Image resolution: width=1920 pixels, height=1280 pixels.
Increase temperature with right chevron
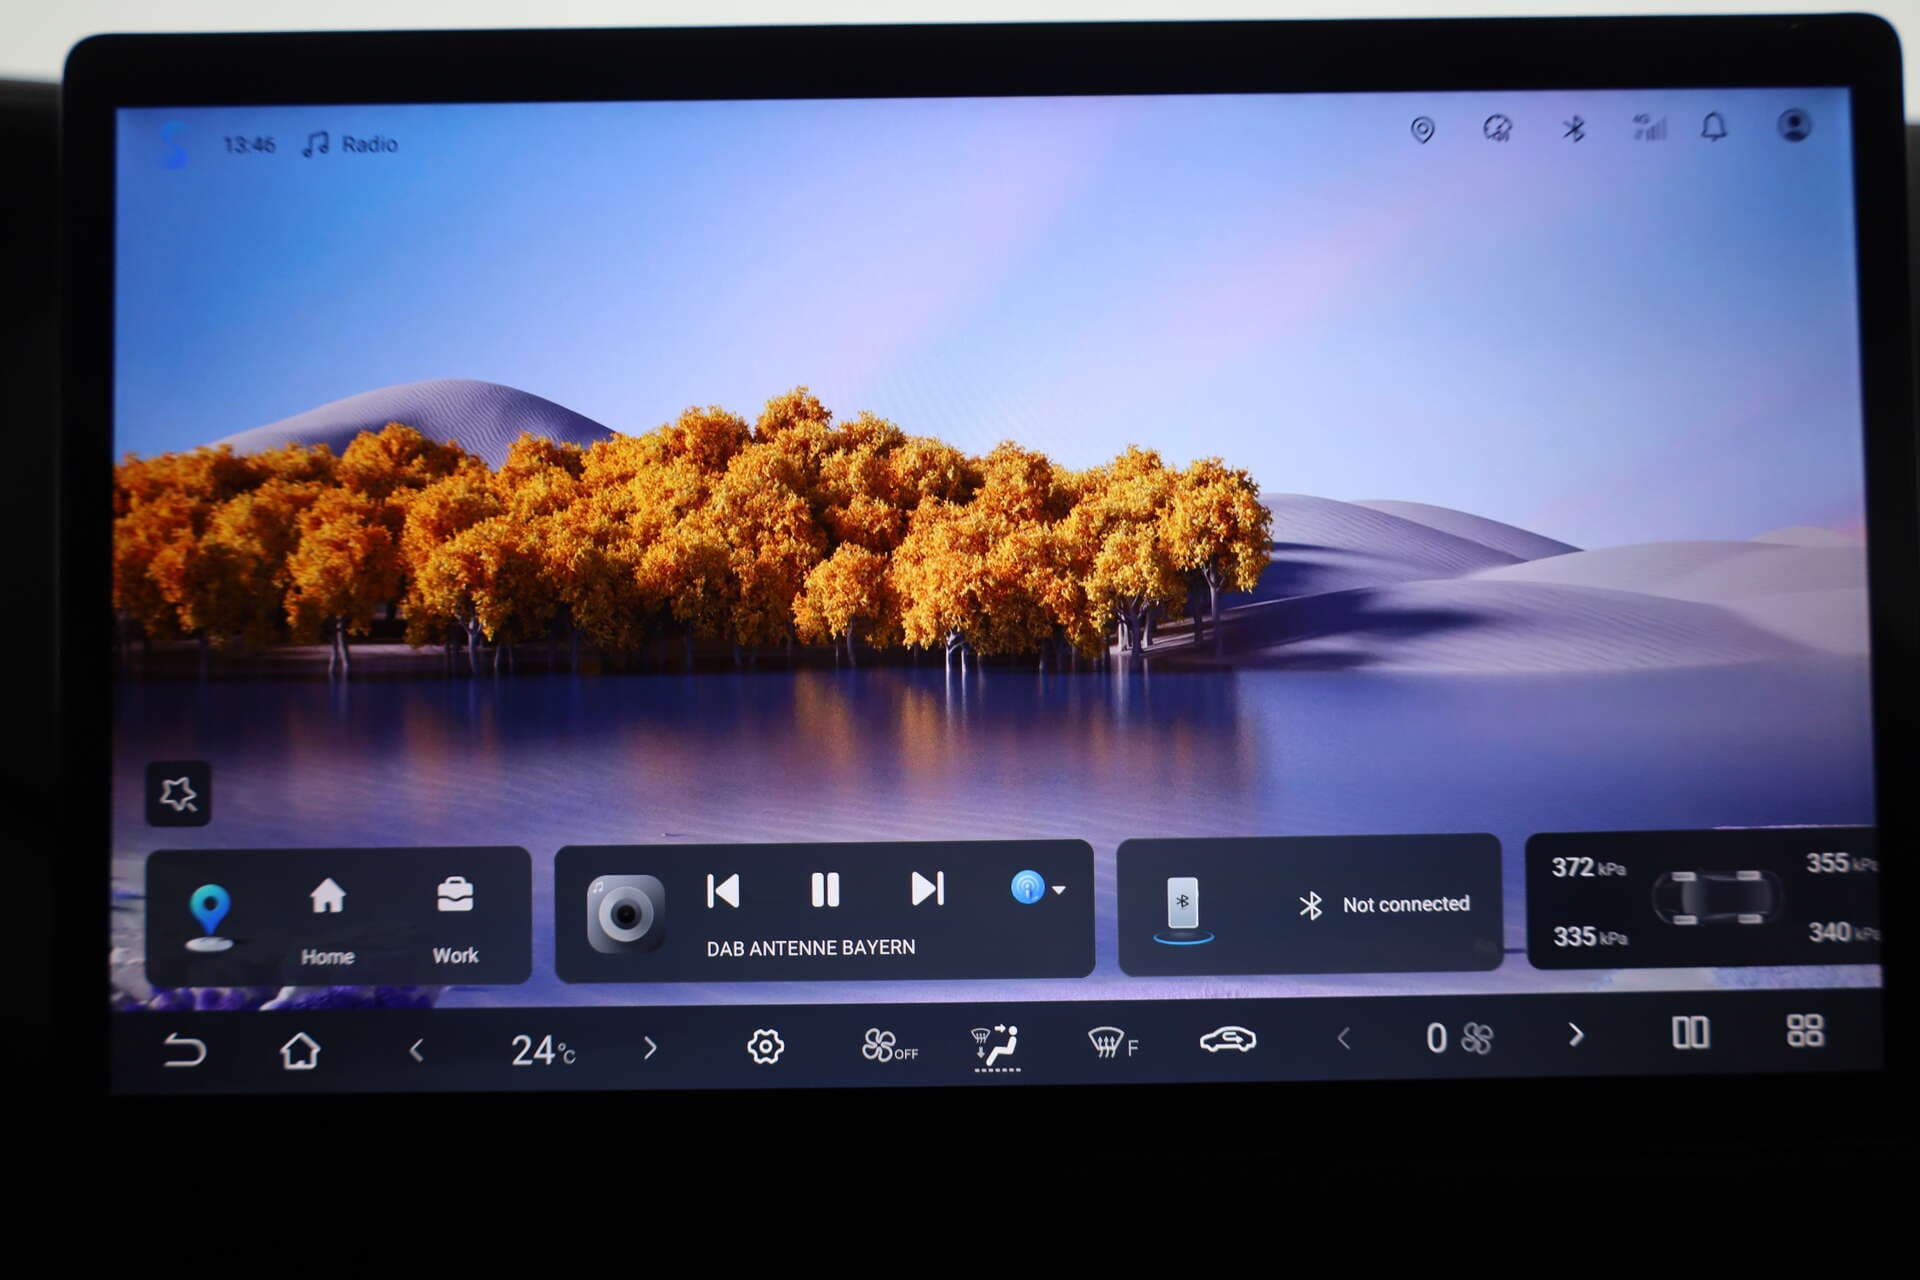coord(650,1048)
